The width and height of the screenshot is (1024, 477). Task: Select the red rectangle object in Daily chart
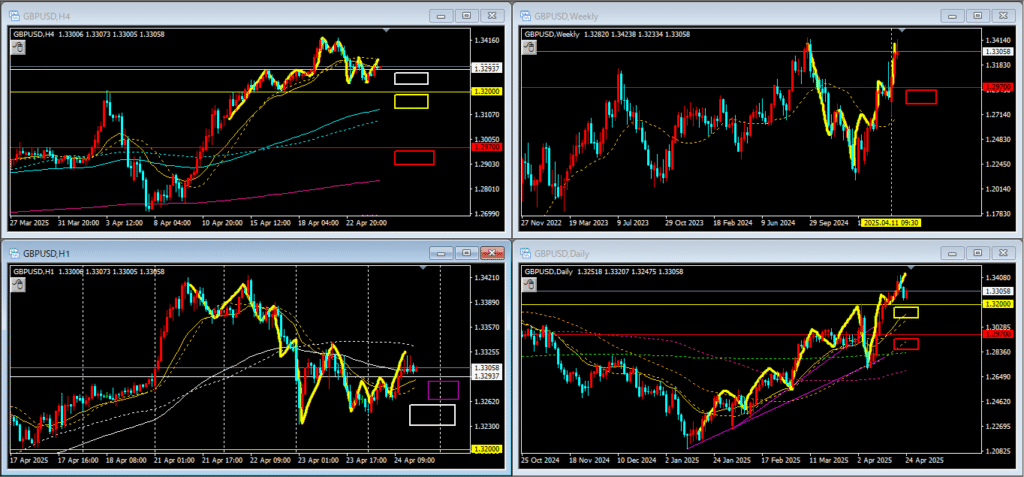tap(906, 344)
